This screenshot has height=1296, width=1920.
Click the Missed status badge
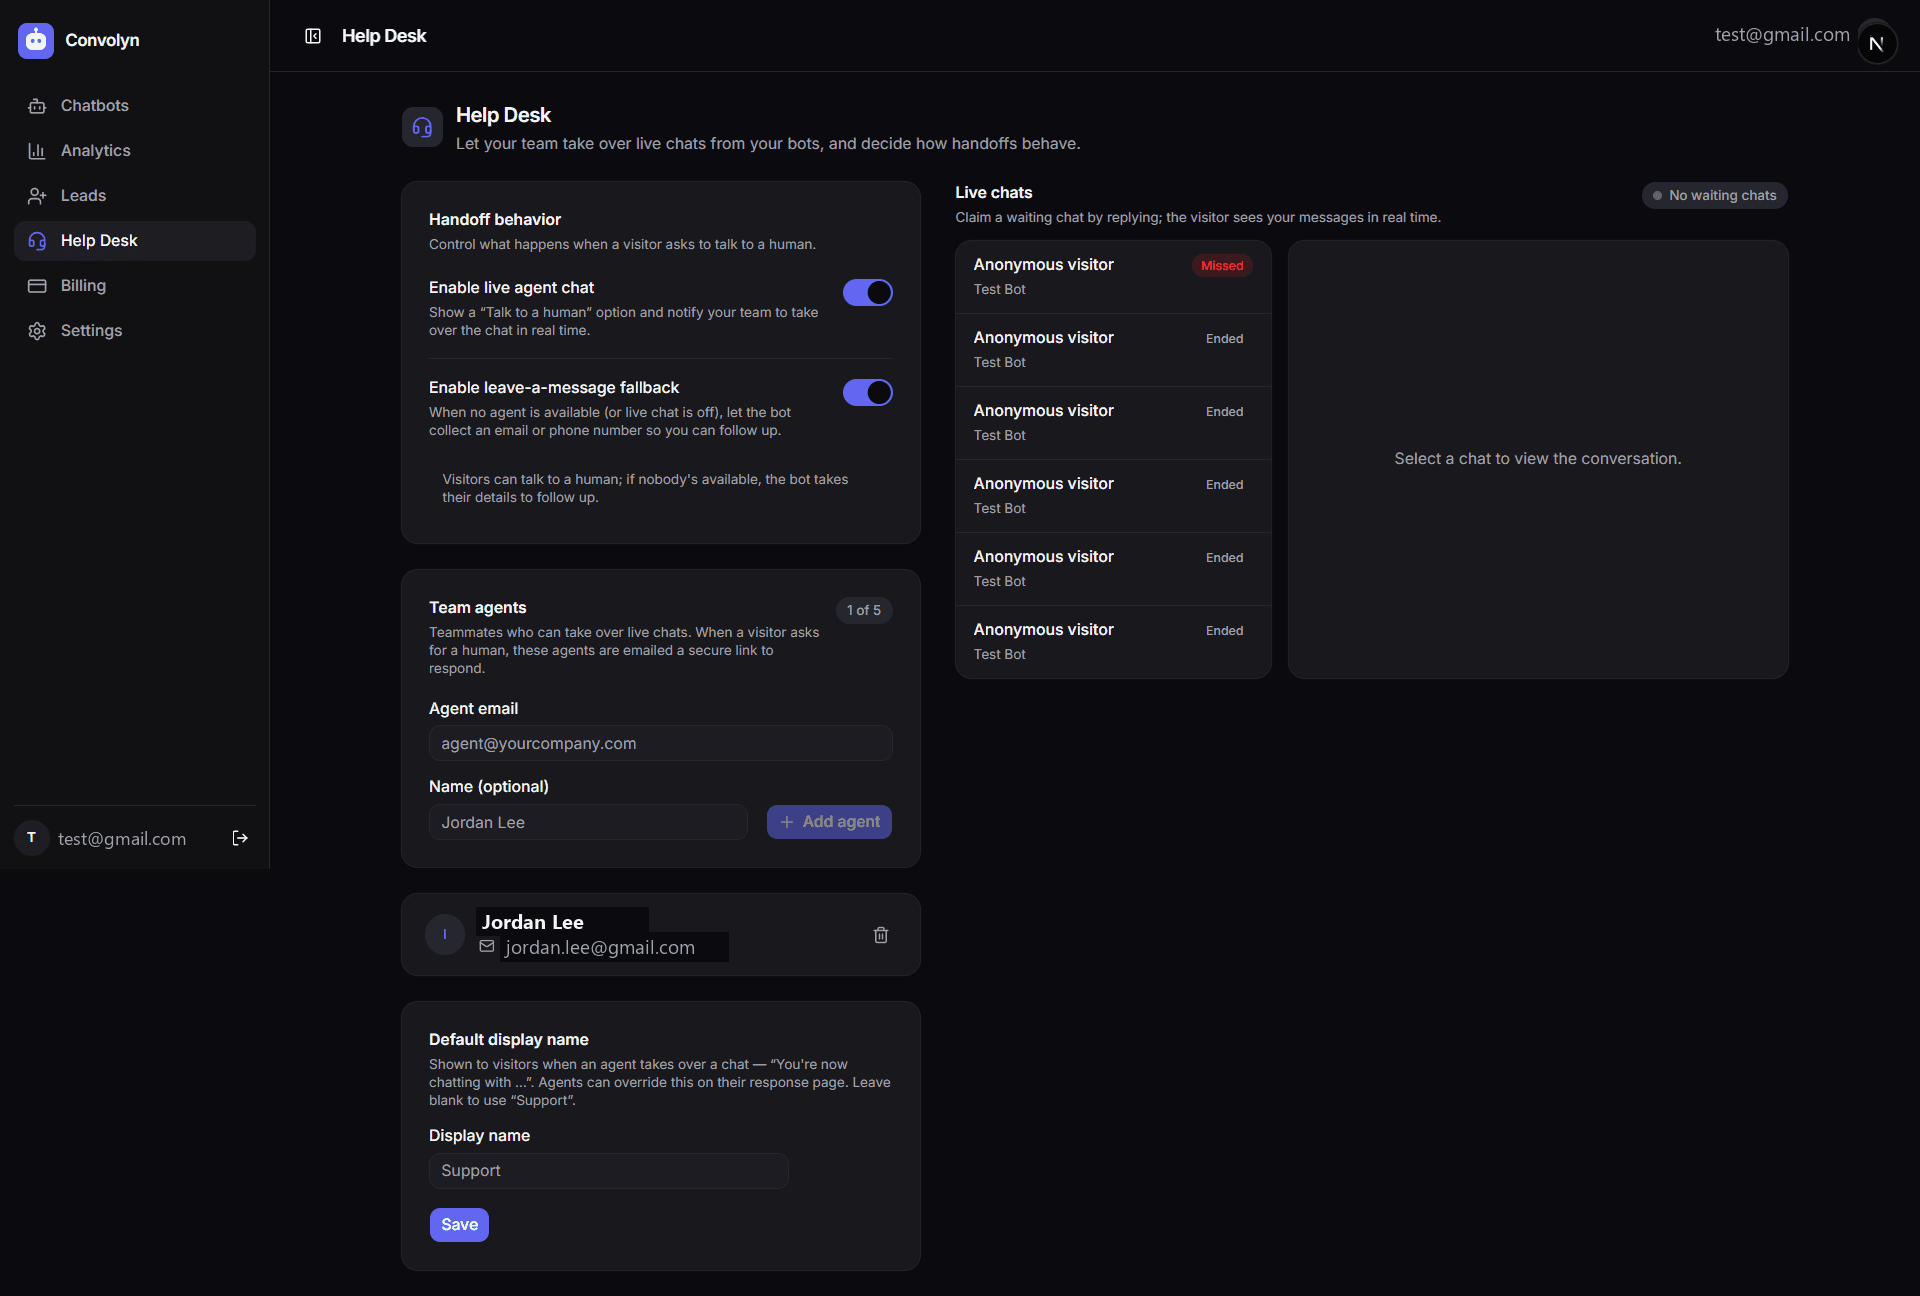pos(1222,266)
